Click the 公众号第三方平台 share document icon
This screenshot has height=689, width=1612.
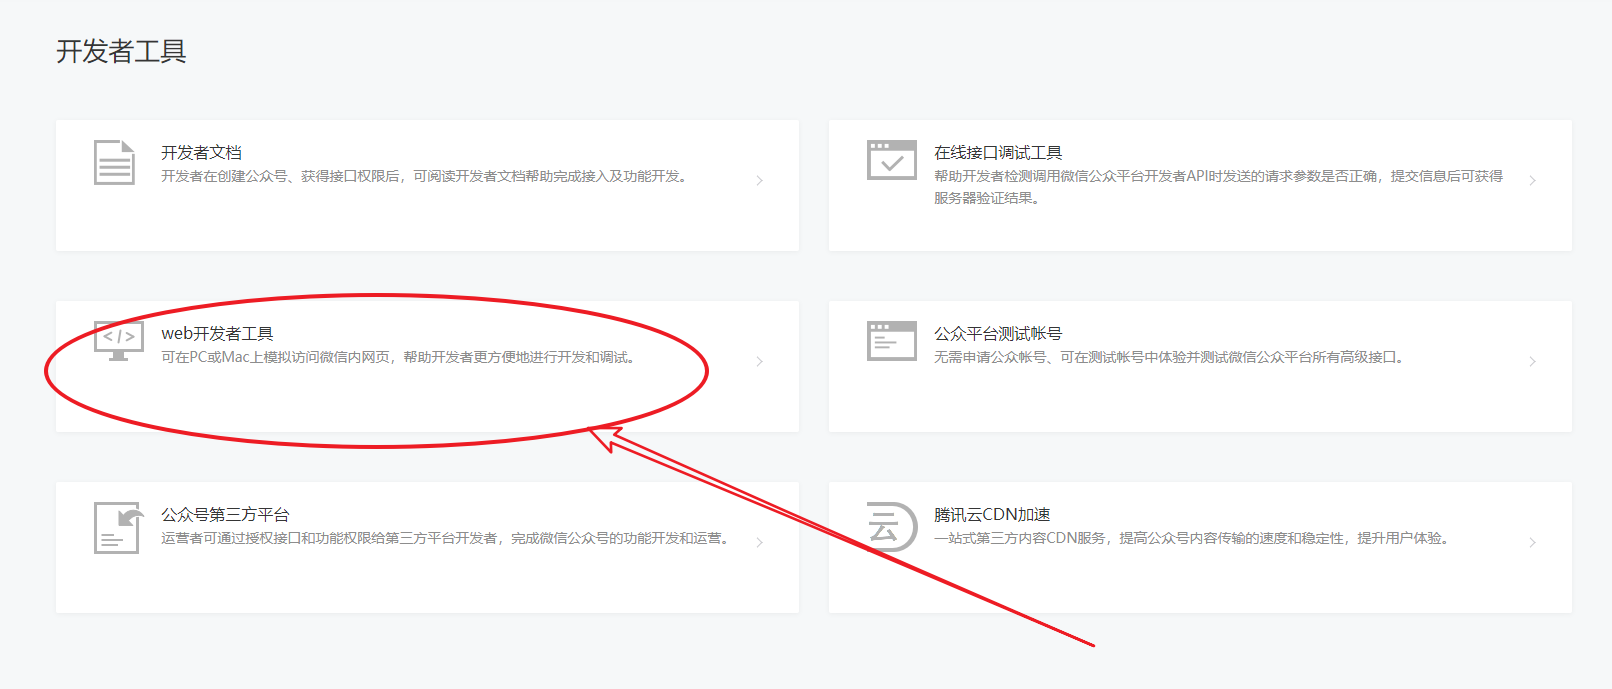(x=118, y=528)
